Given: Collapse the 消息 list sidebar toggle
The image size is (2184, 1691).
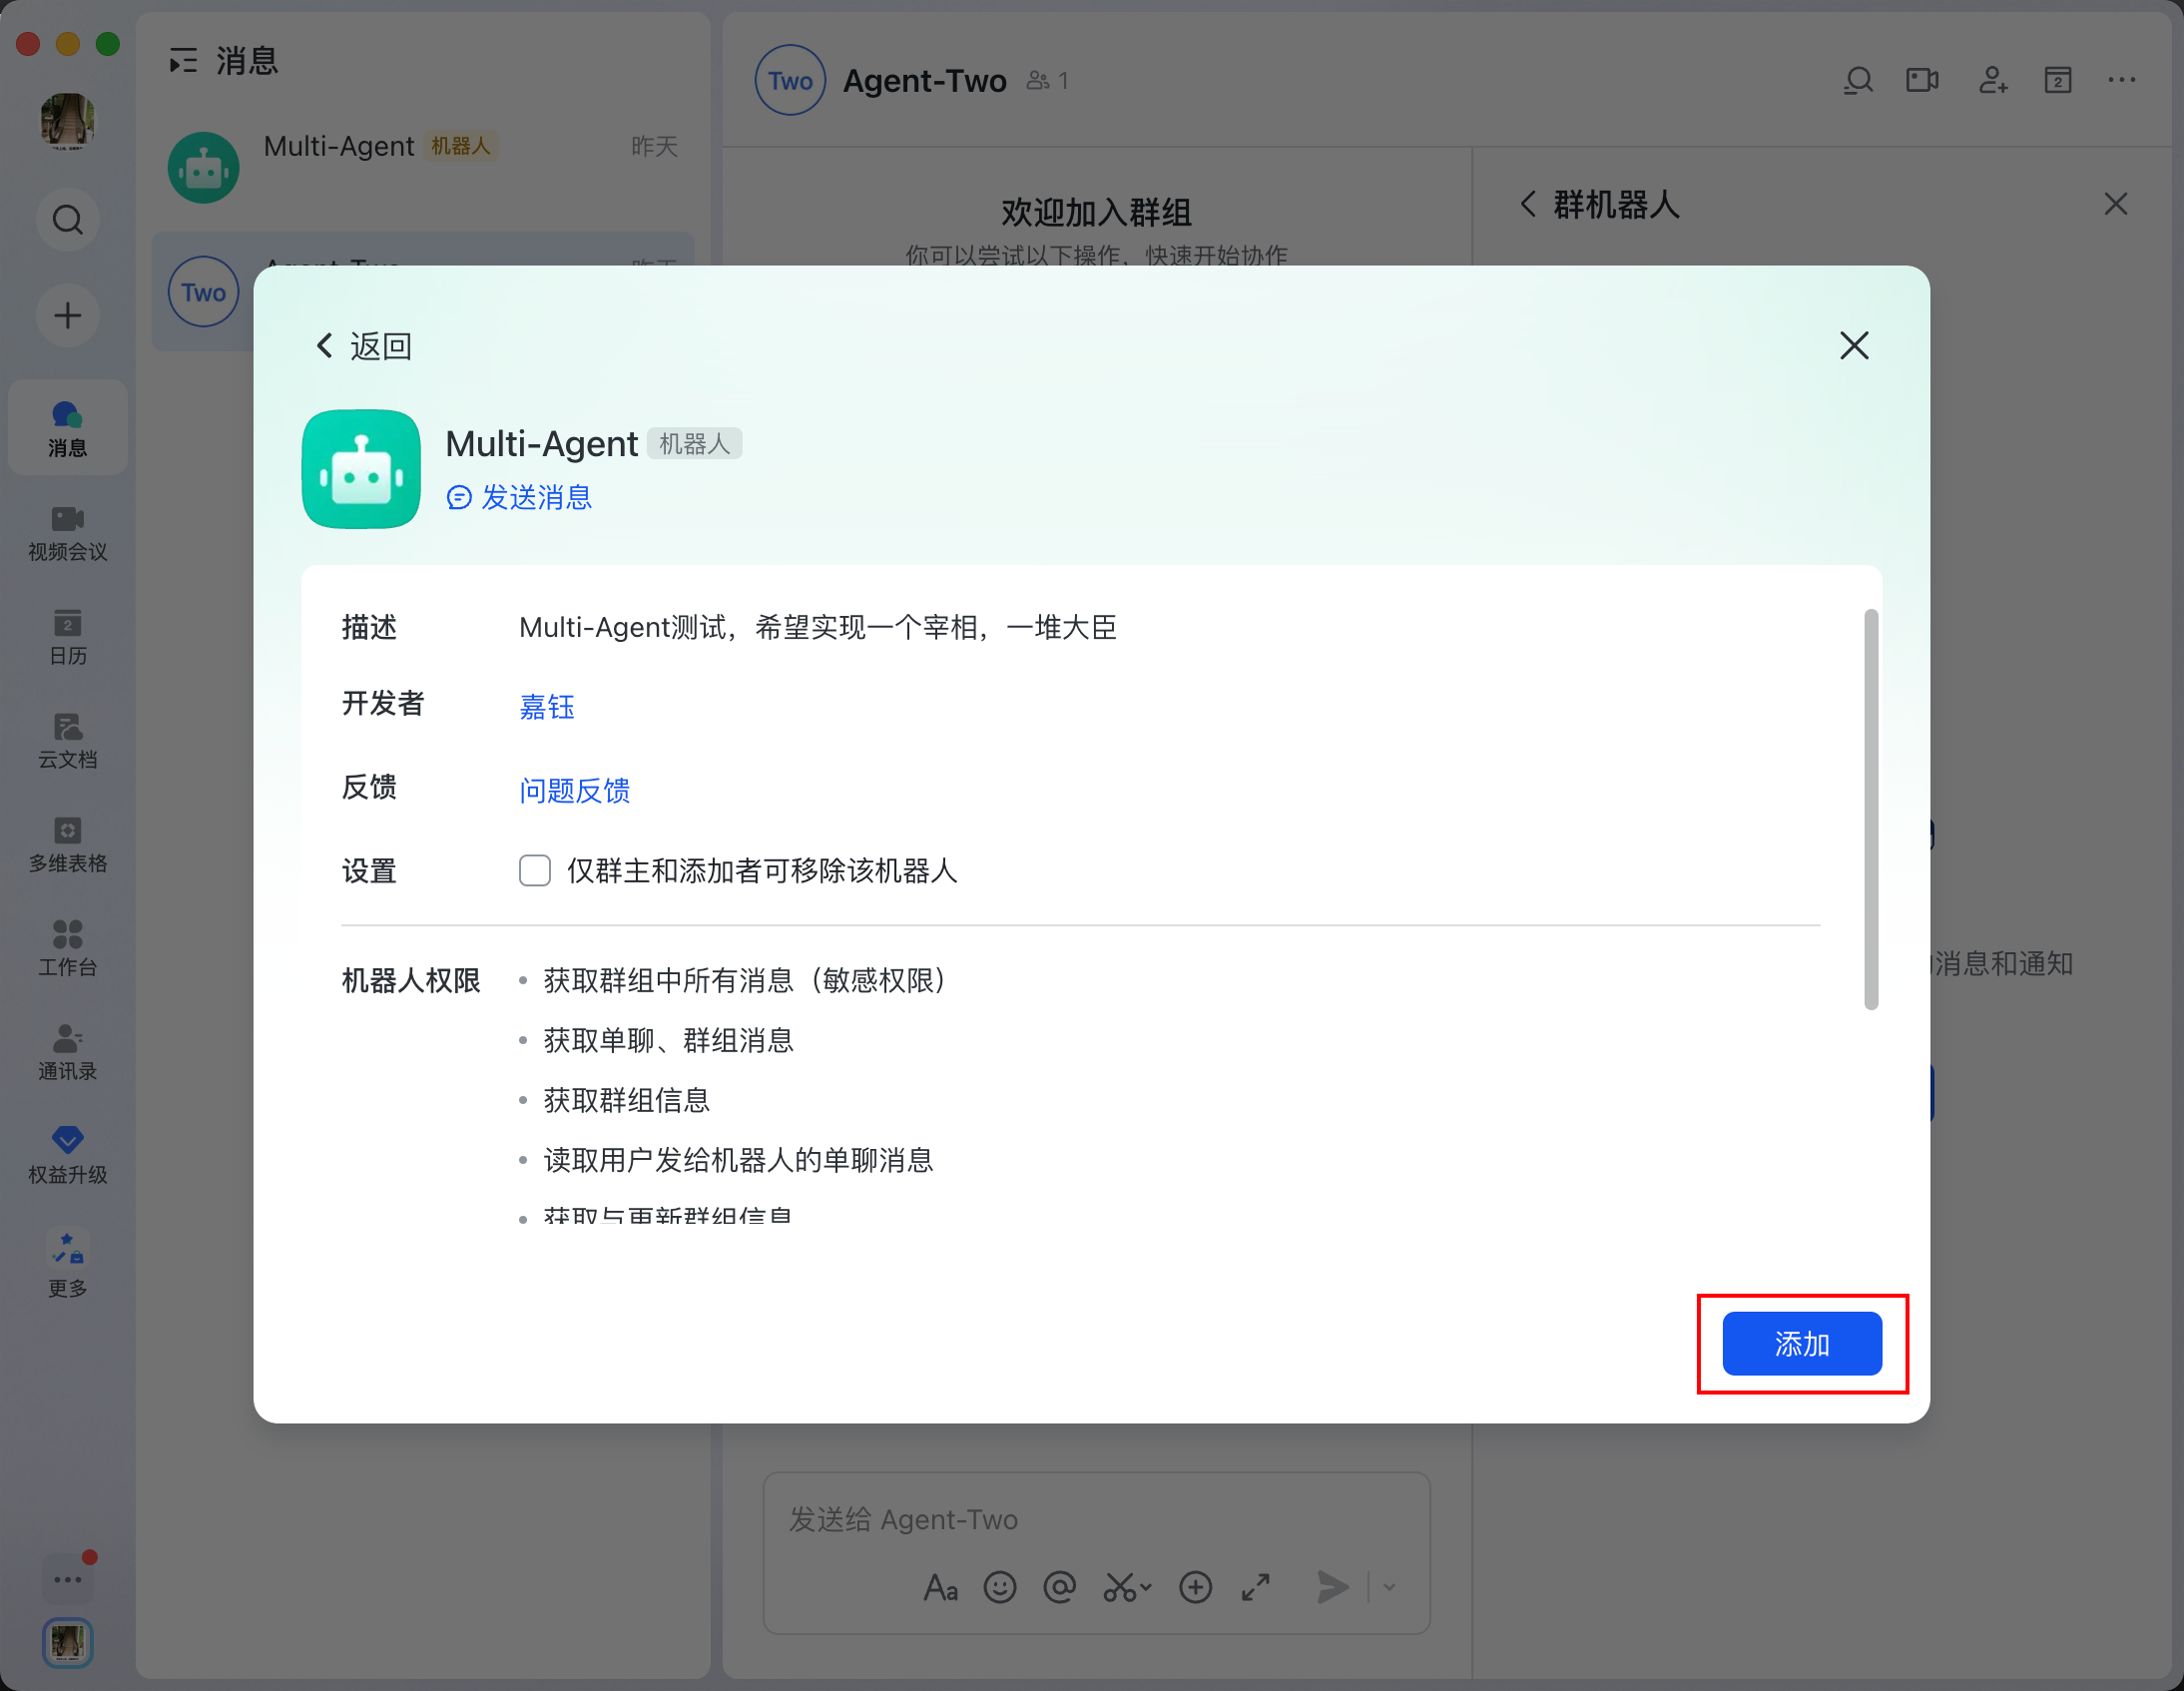Looking at the screenshot, I should pyautogui.click(x=183, y=61).
